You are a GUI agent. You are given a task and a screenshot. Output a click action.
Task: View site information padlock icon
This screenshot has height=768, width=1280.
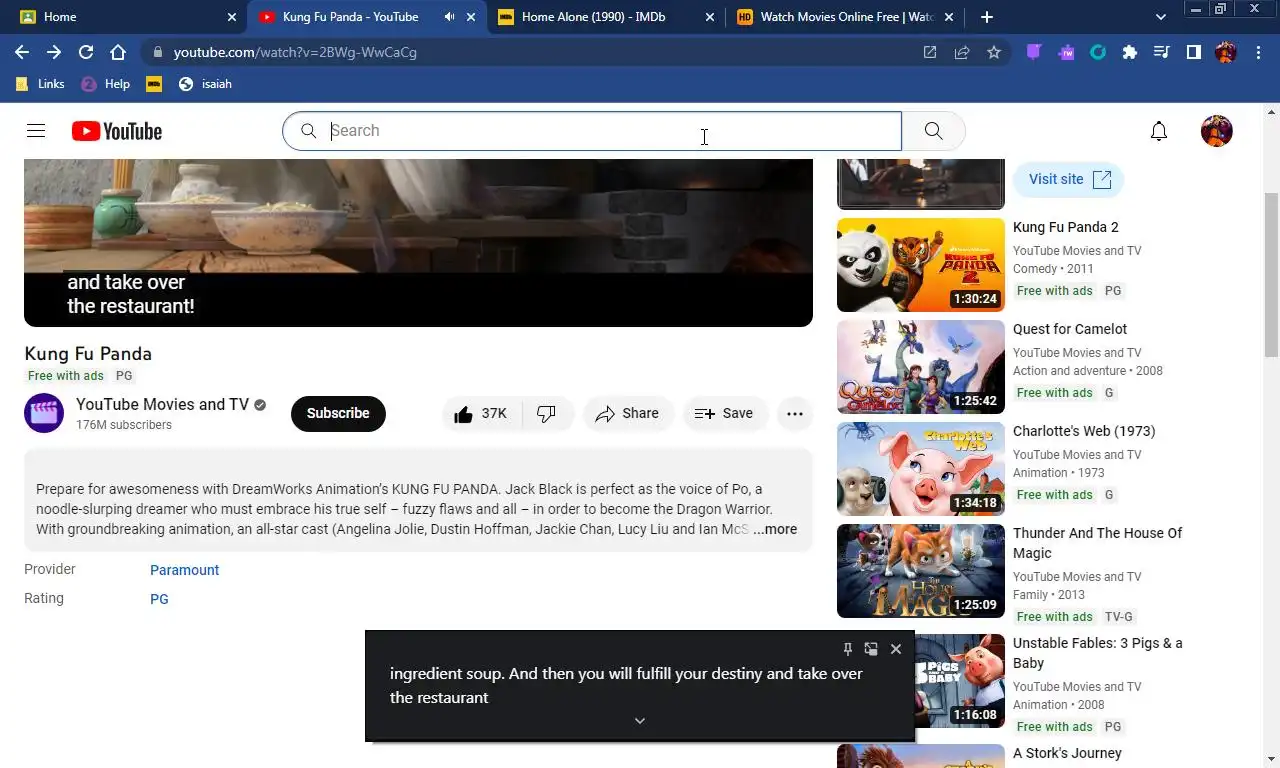[x=158, y=52]
